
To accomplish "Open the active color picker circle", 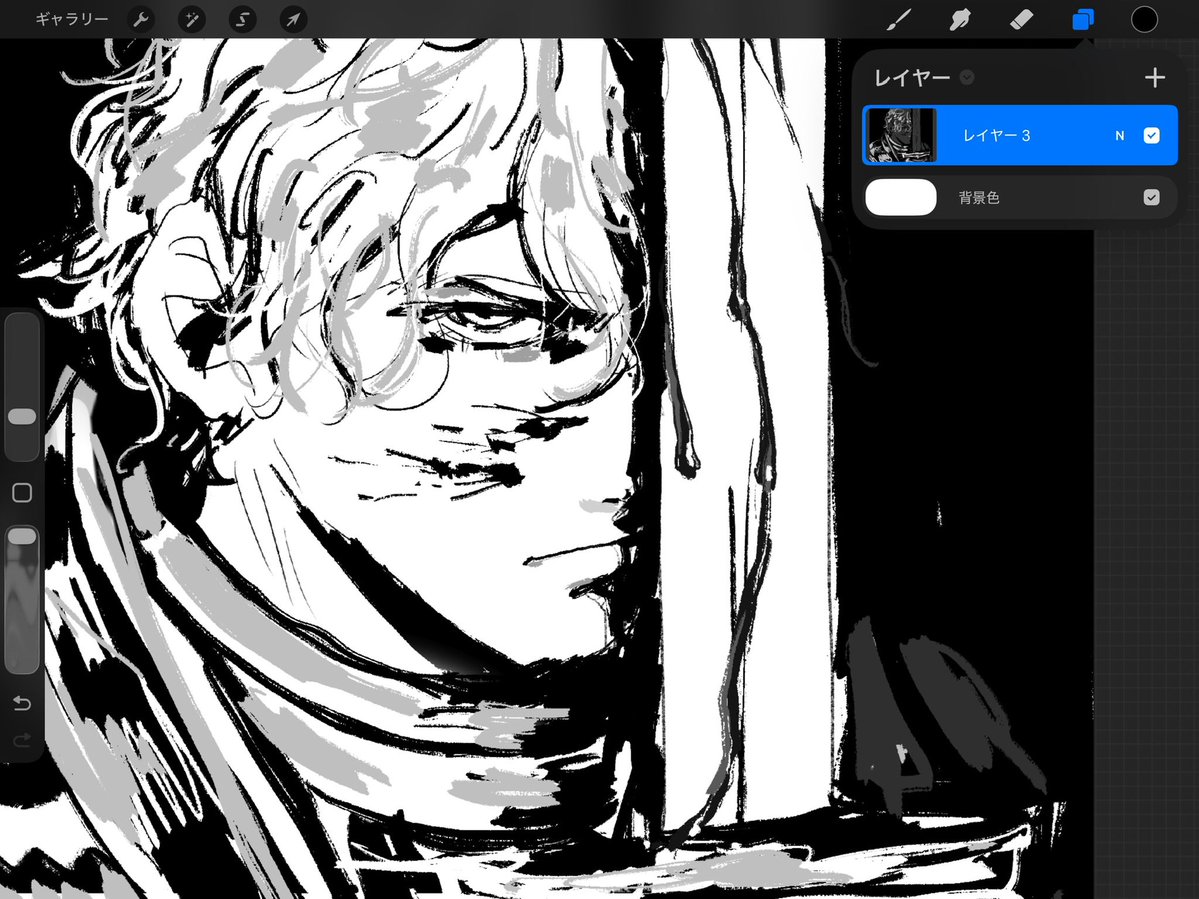I will [1144, 20].
